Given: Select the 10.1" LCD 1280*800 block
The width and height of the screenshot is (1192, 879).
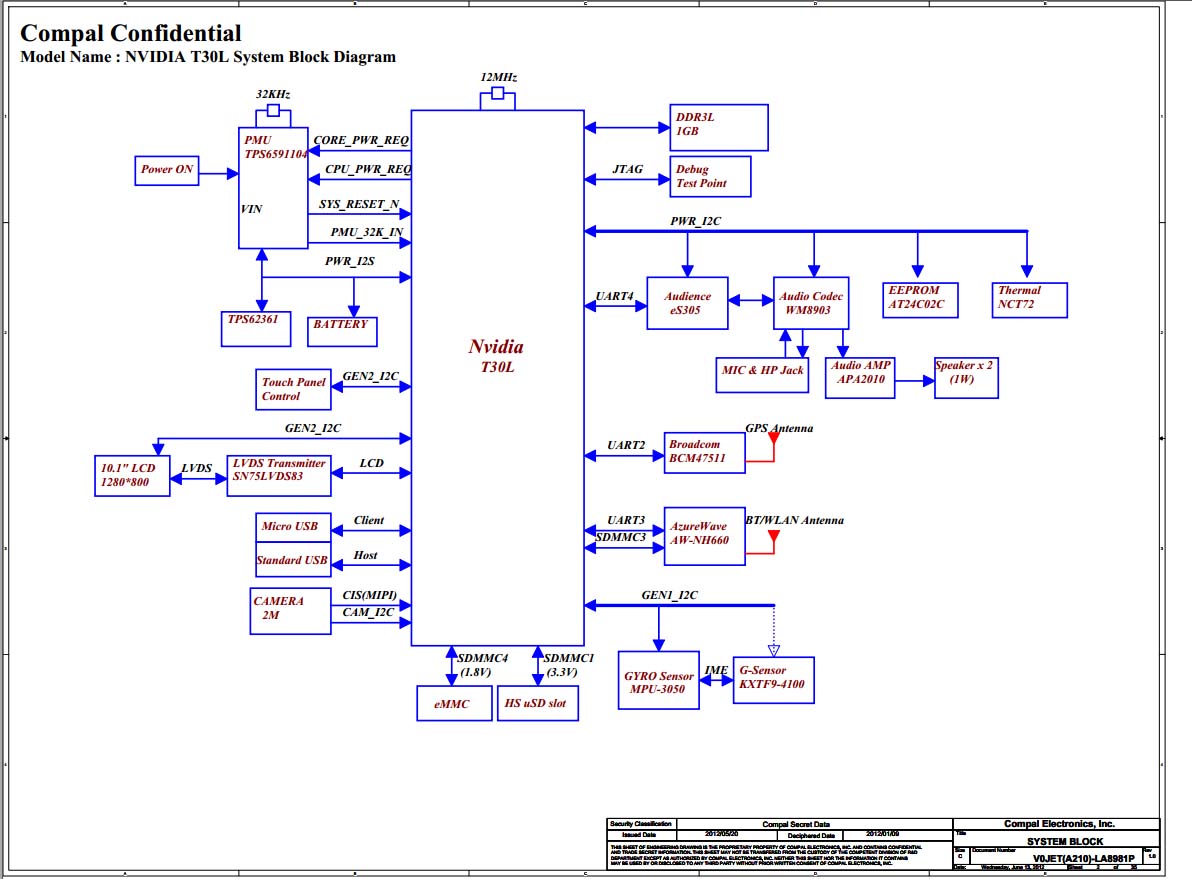Looking at the screenshot, I should click(132, 476).
